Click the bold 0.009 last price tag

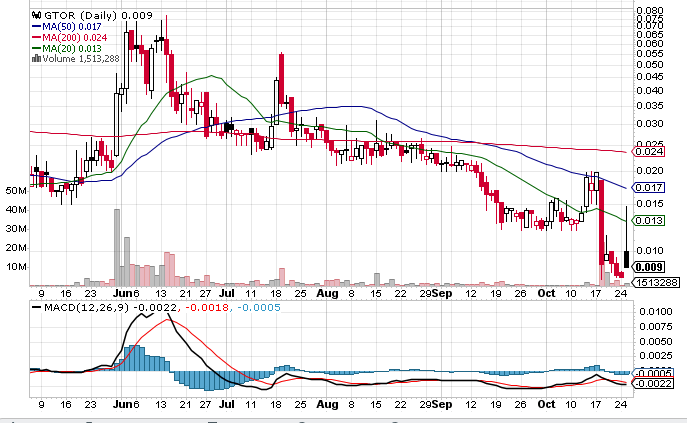648,267
